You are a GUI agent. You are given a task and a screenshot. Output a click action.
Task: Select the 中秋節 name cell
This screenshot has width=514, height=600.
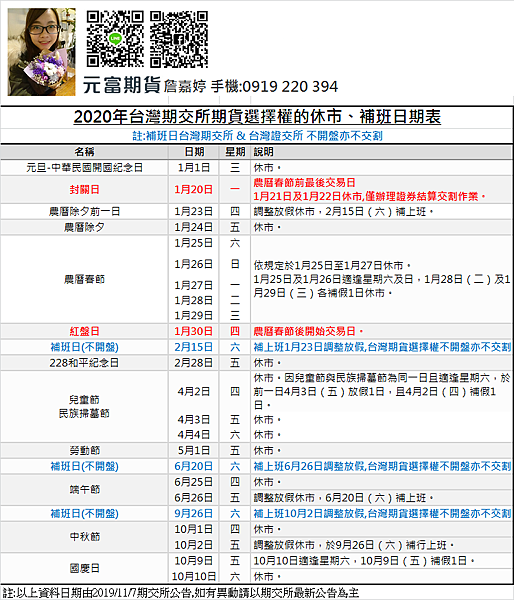click(x=84, y=537)
